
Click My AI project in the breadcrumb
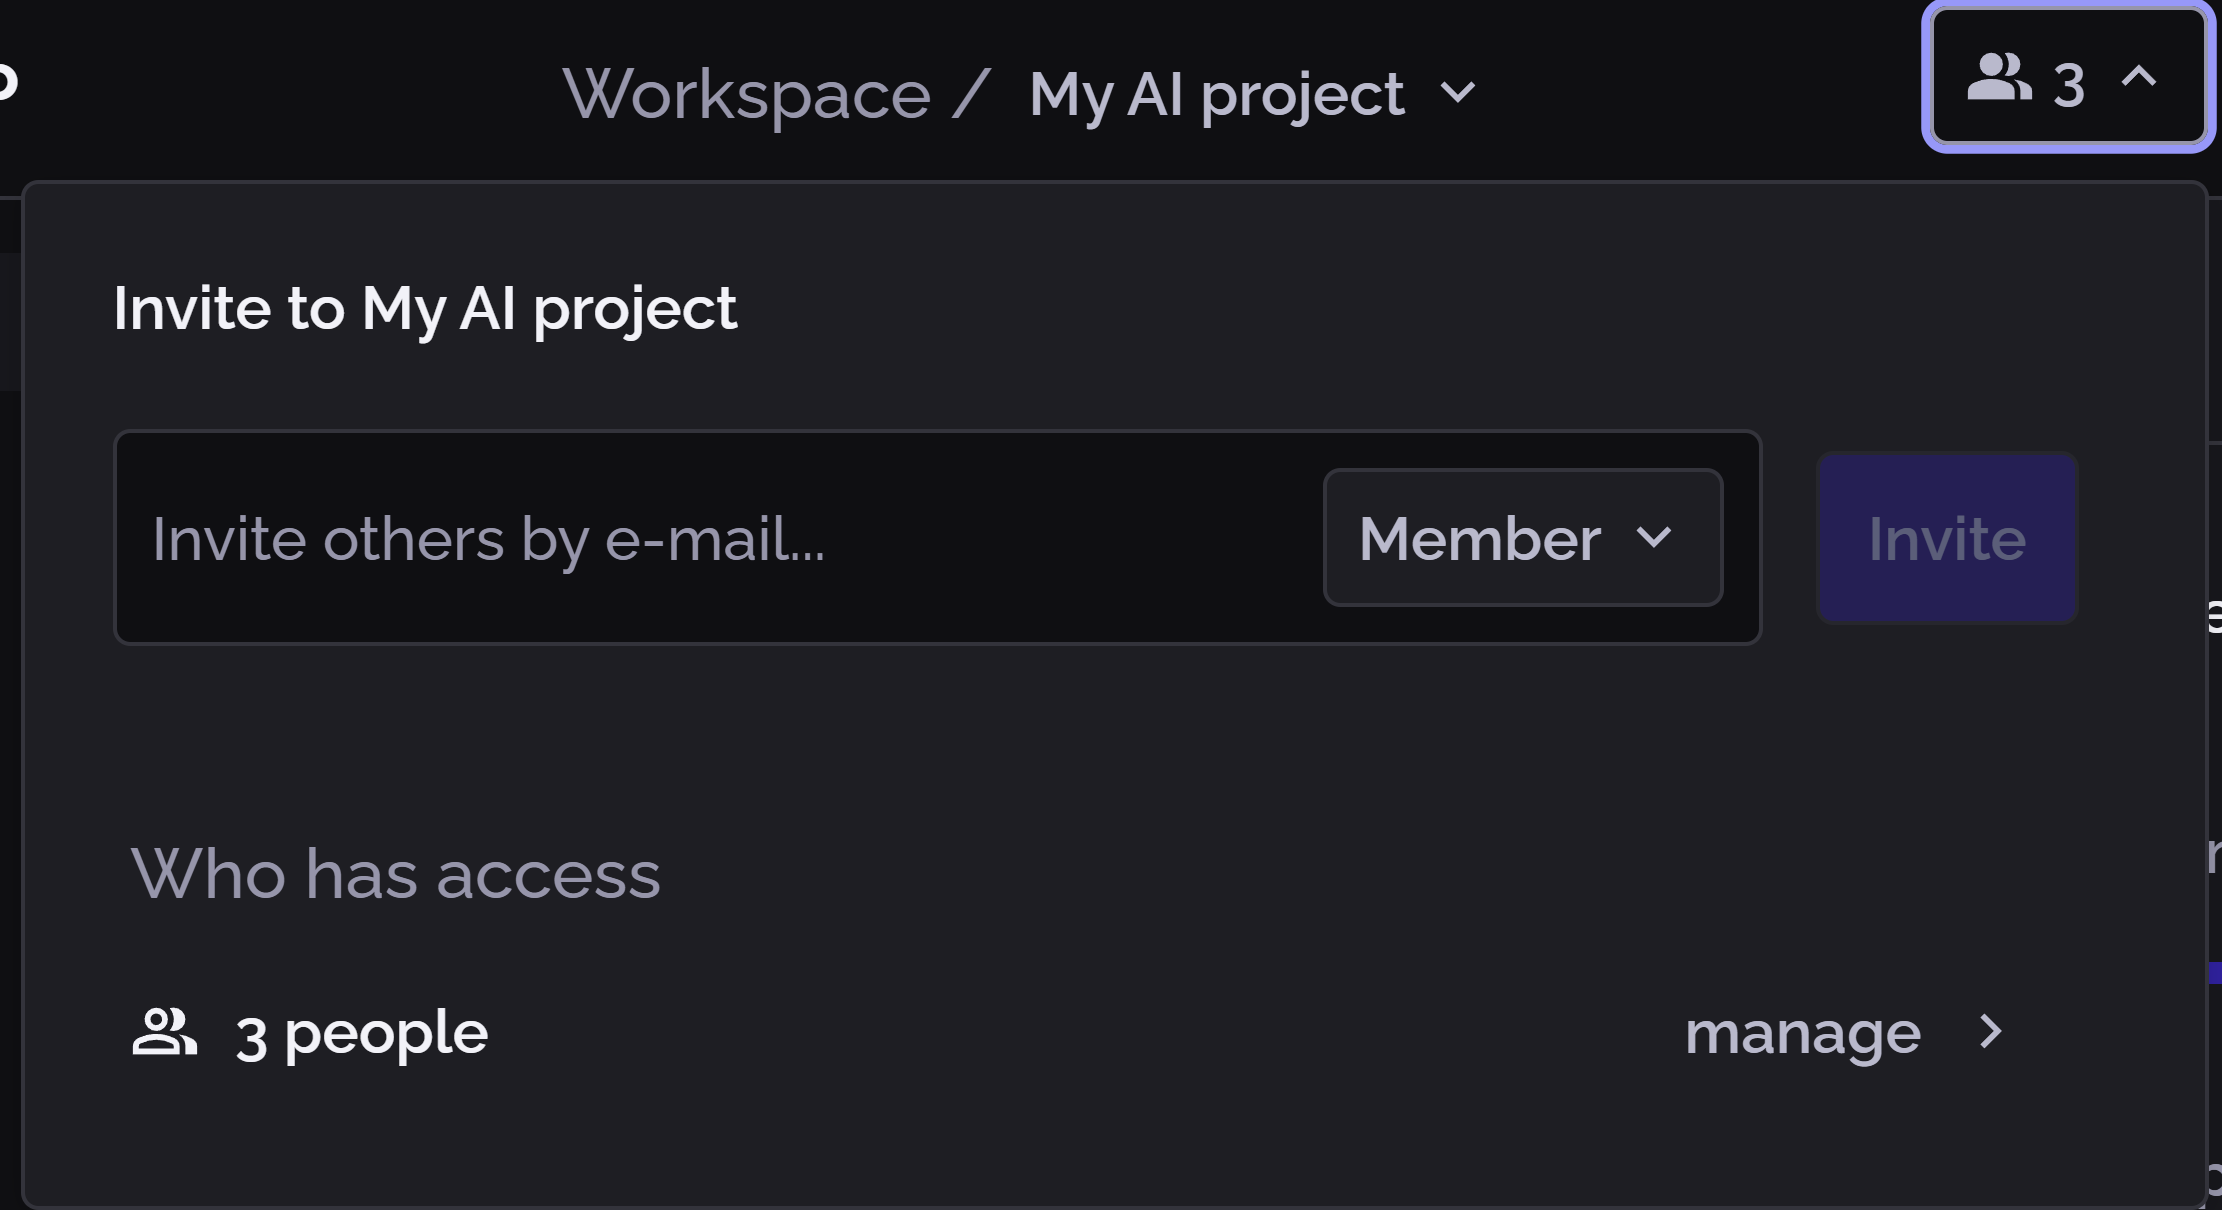(x=1213, y=93)
